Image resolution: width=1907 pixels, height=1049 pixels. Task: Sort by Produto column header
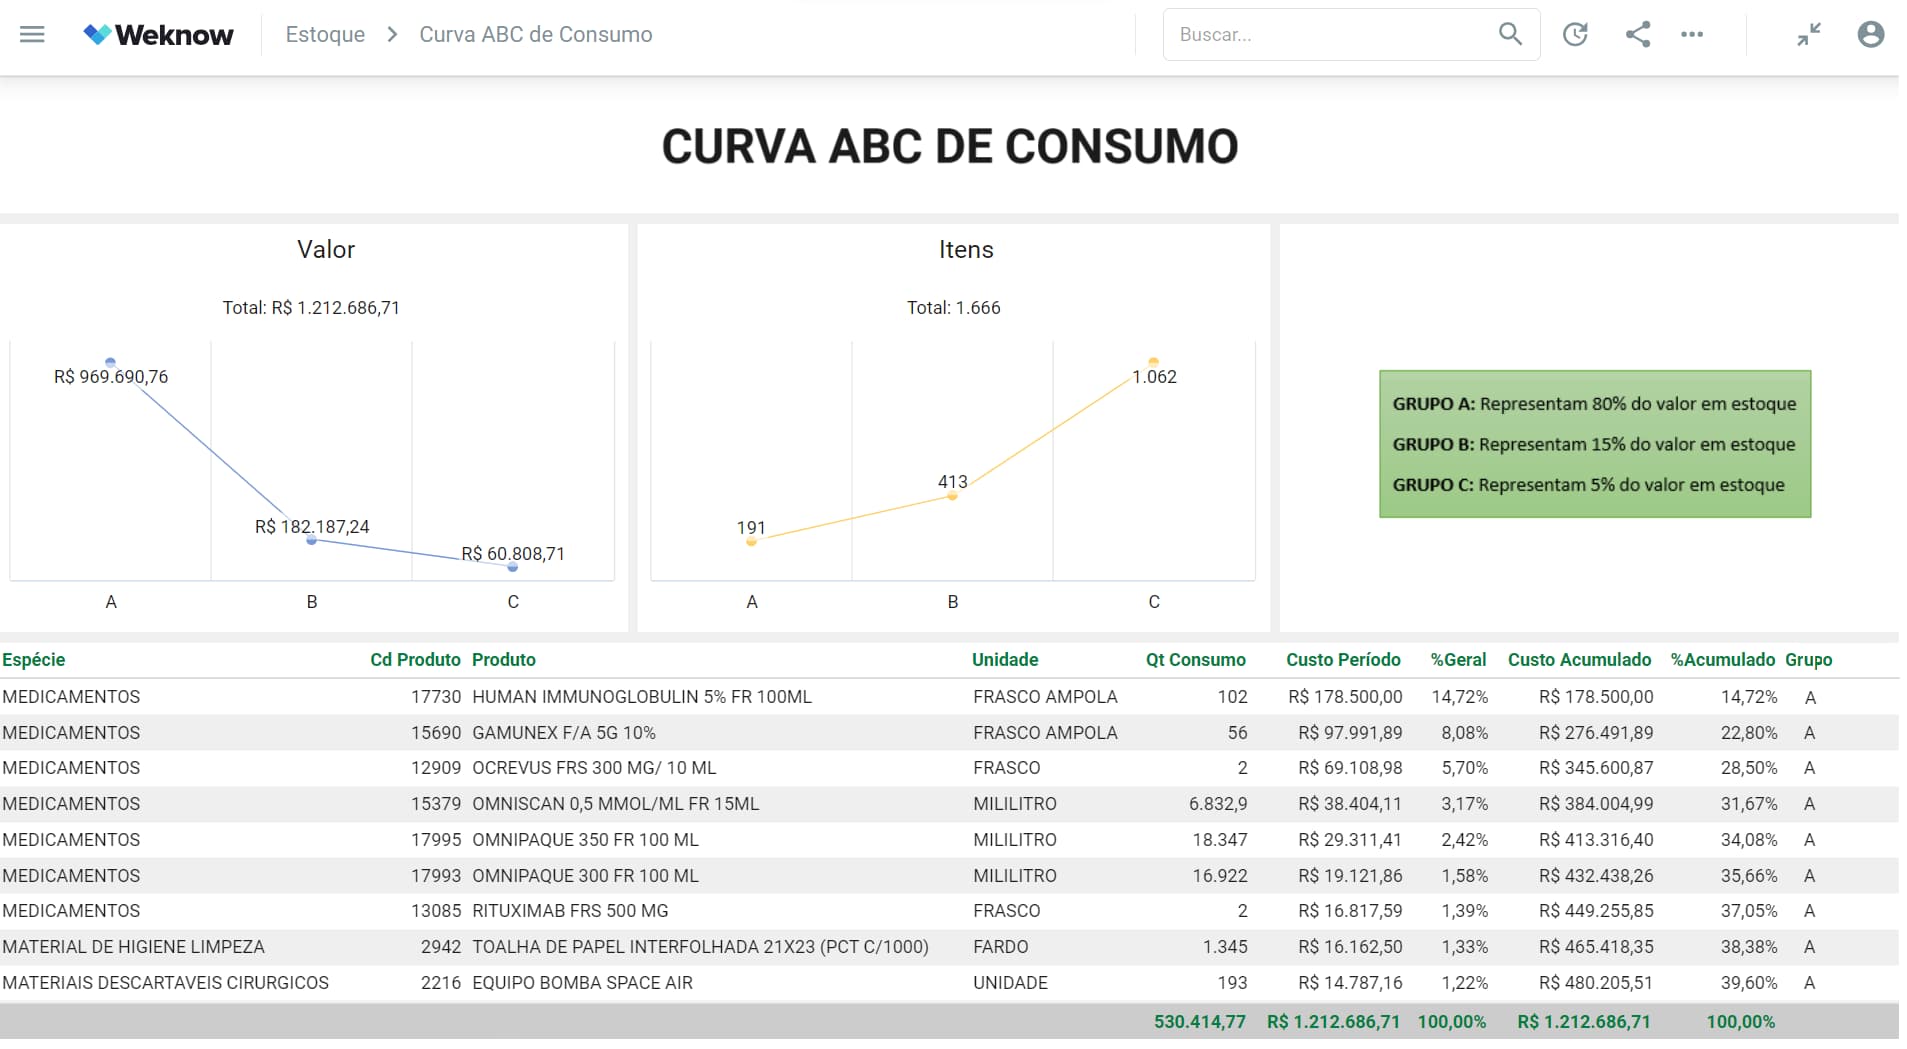pyautogui.click(x=504, y=660)
